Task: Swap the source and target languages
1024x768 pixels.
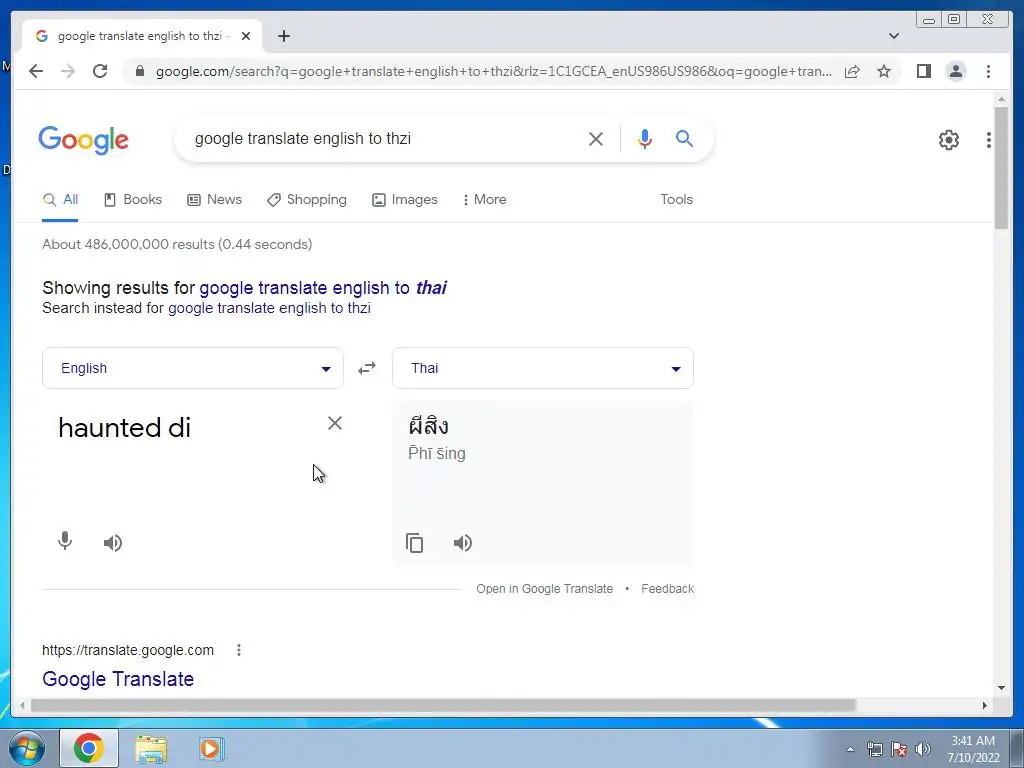Action: pyautogui.click(x=367, y=368)
